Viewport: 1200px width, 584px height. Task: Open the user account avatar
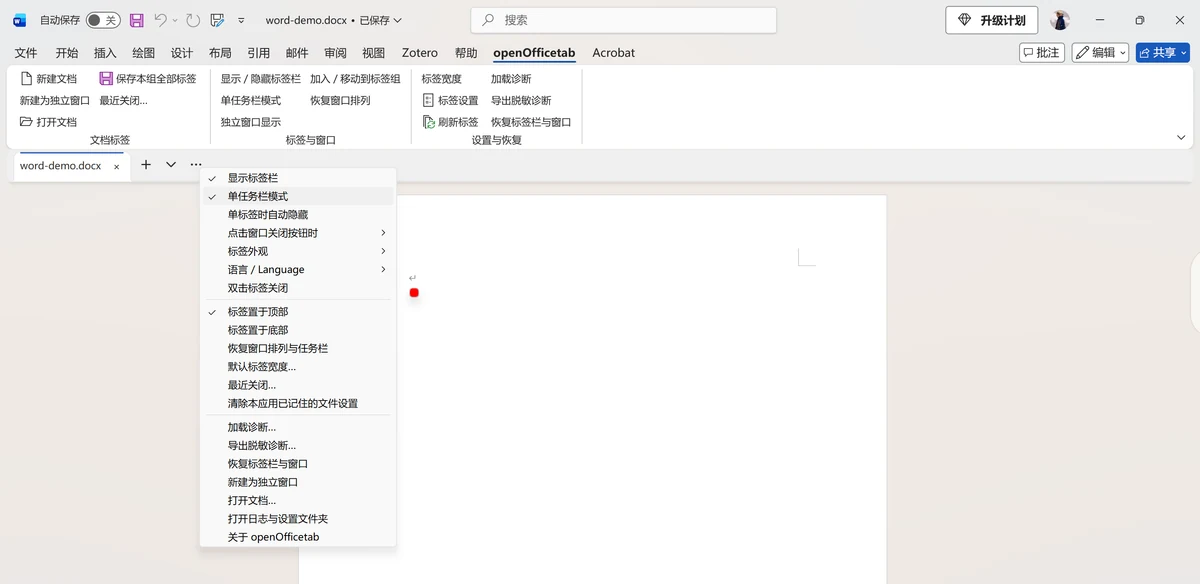click(x=1060, y=20)
